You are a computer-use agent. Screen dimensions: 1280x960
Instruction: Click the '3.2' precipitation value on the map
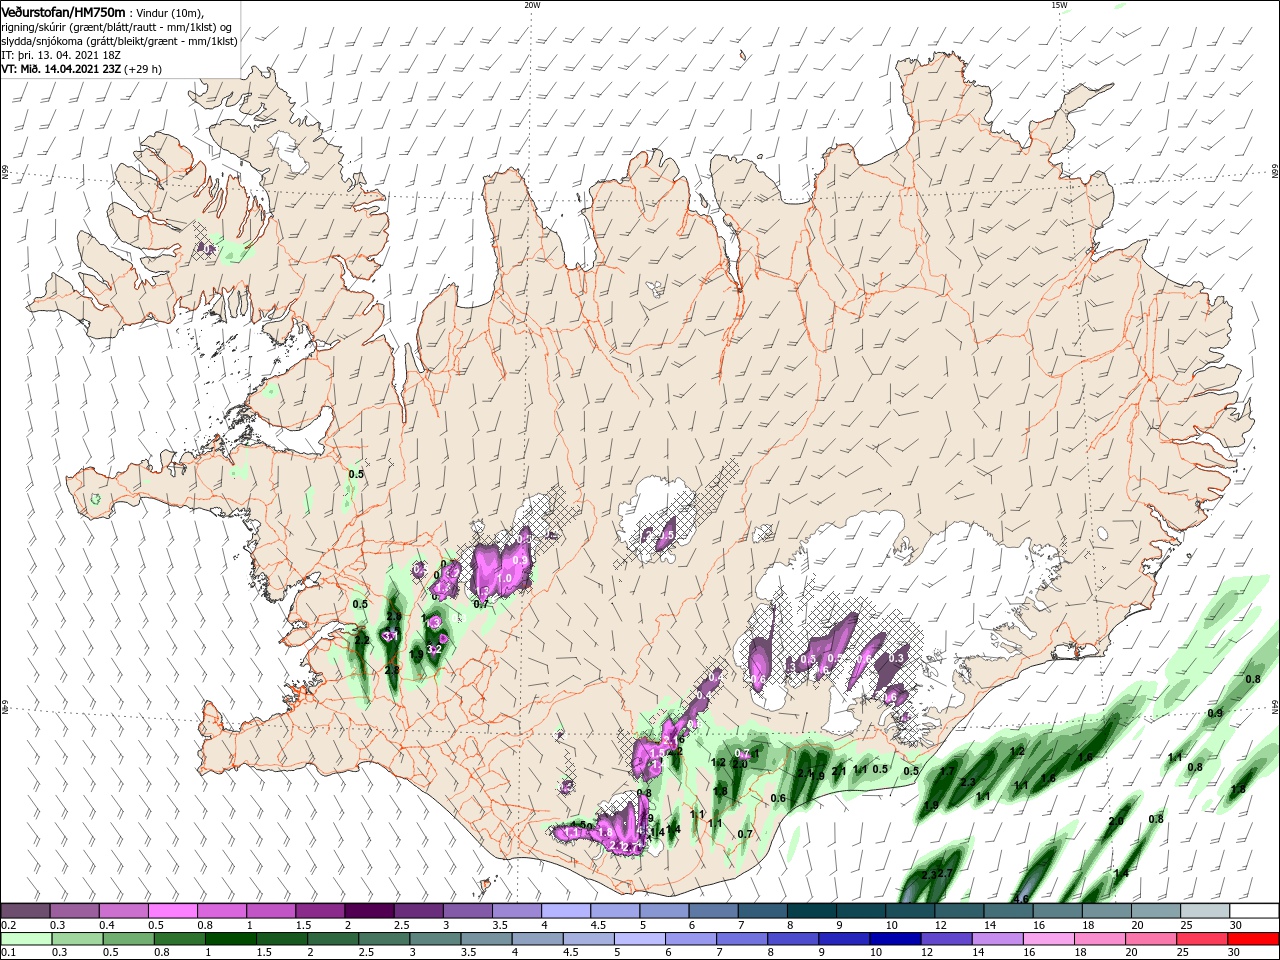435,650
